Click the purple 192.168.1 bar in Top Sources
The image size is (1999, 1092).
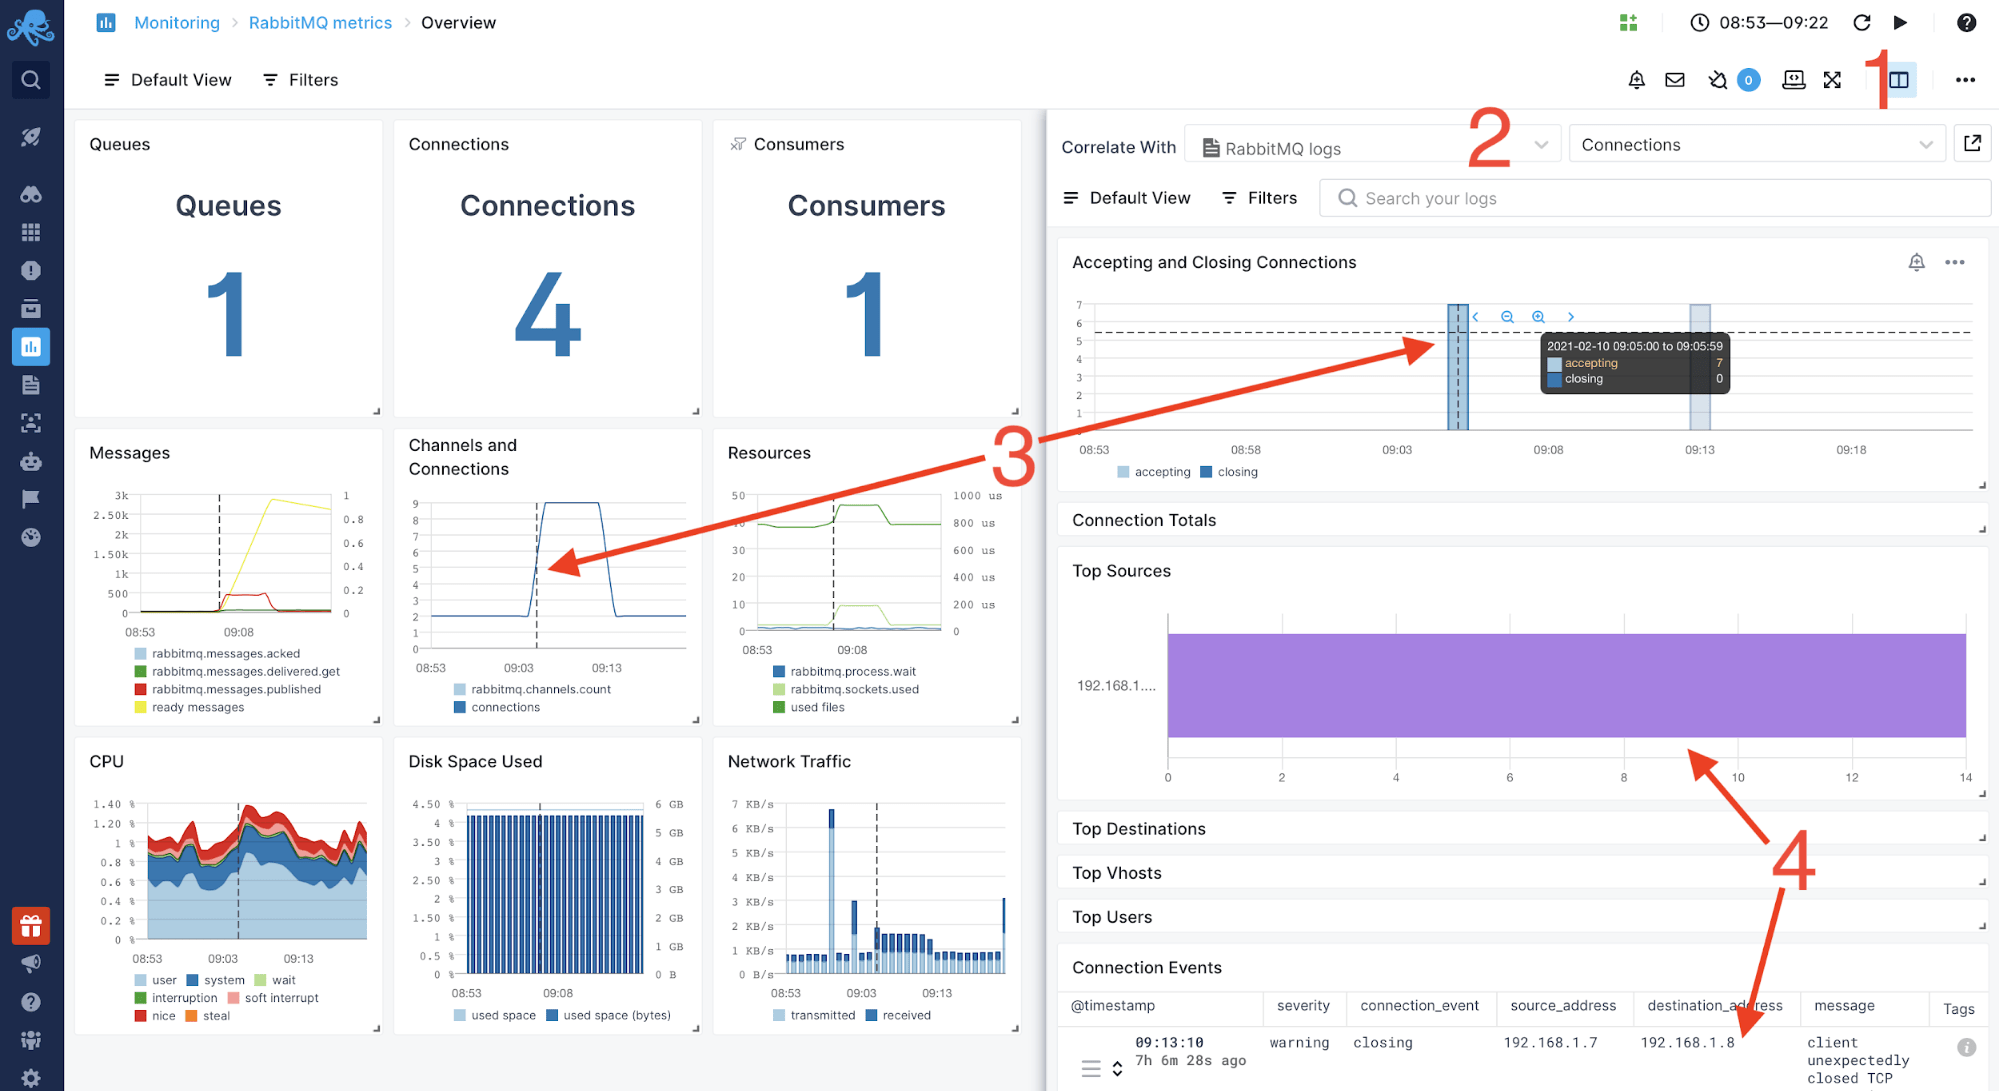point(1566,685)
